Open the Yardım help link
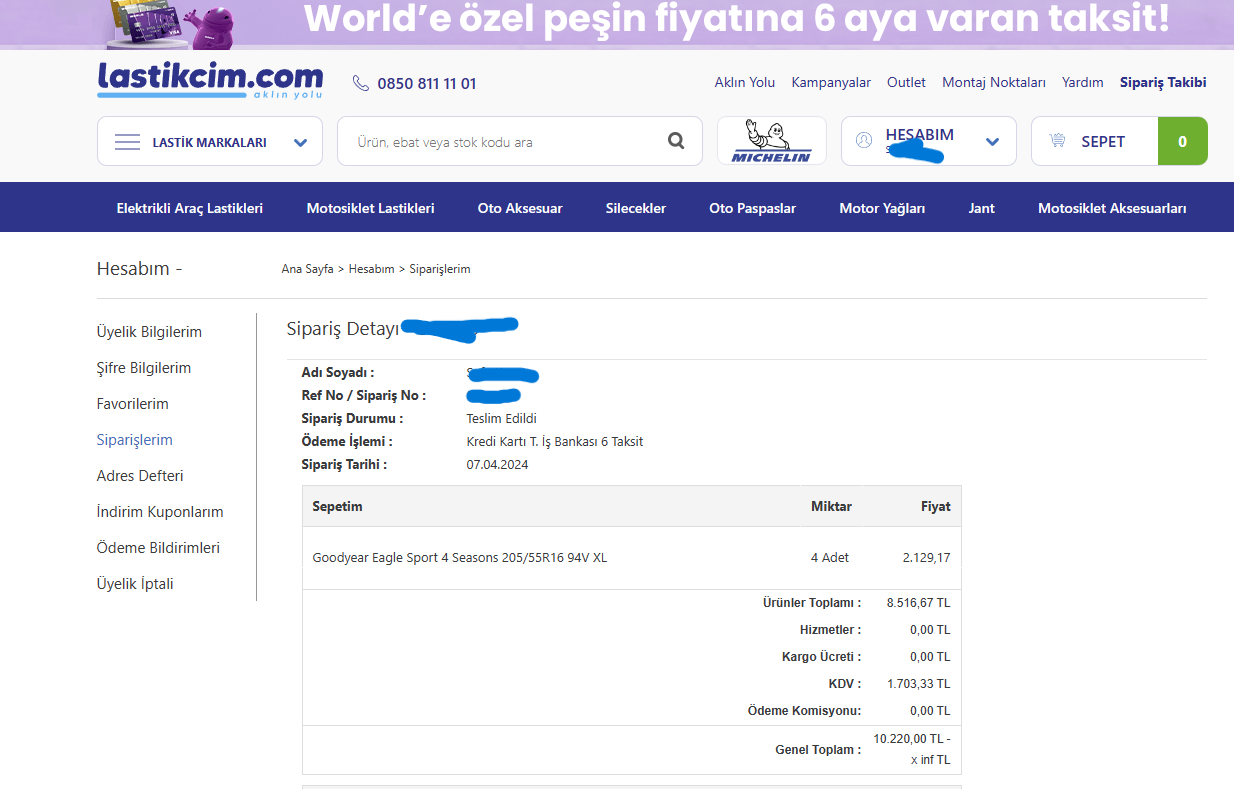 [1082, 82]
